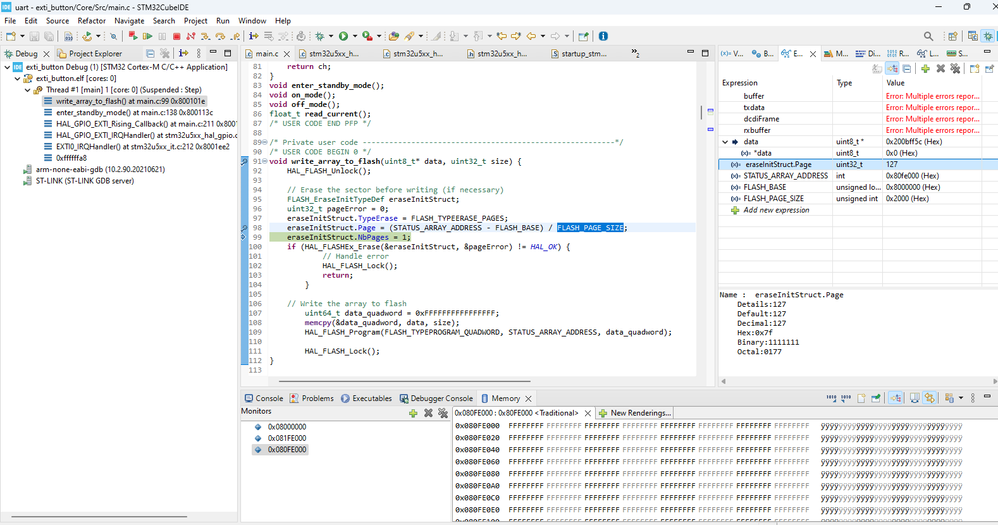Close the 0x080FE000 Traditional rendering tab
Viewport: 998px width, 525px height.
(587, 414)
